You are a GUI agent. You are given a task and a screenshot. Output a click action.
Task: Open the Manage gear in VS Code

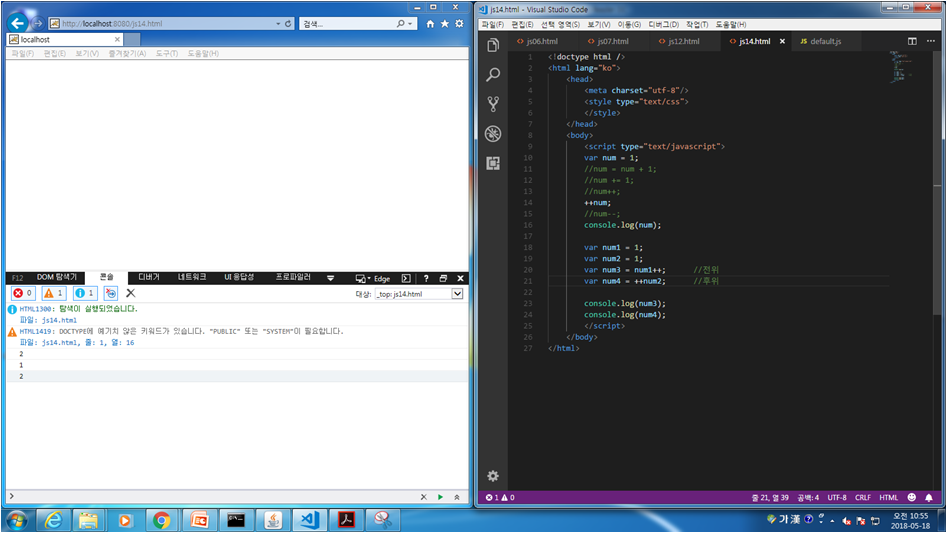pyautogui.click(x=493, y=476)
